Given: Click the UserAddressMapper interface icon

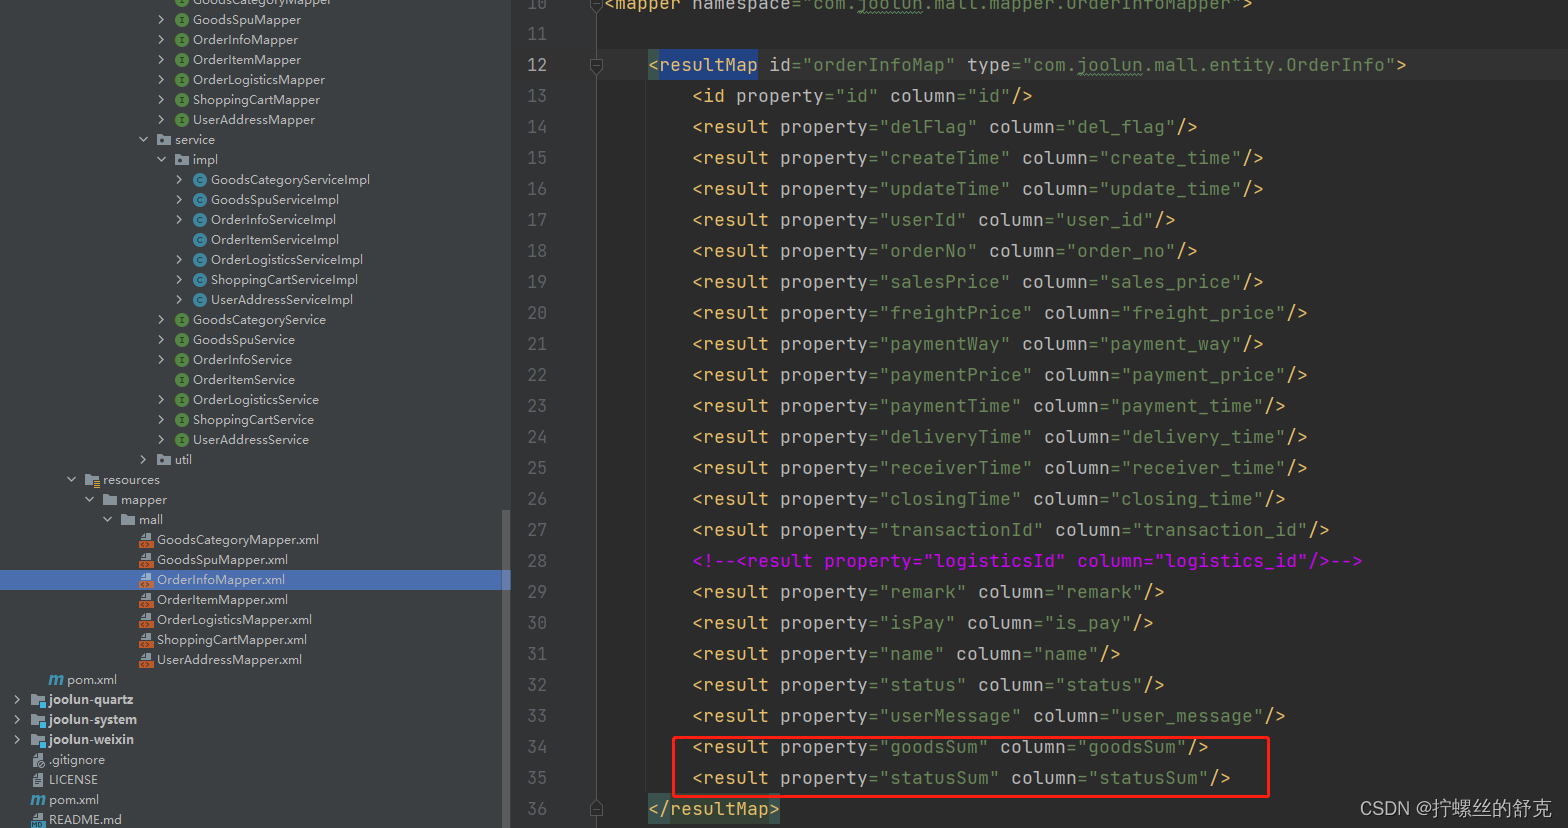Looking at the screenshot, I should pos(182,120).
